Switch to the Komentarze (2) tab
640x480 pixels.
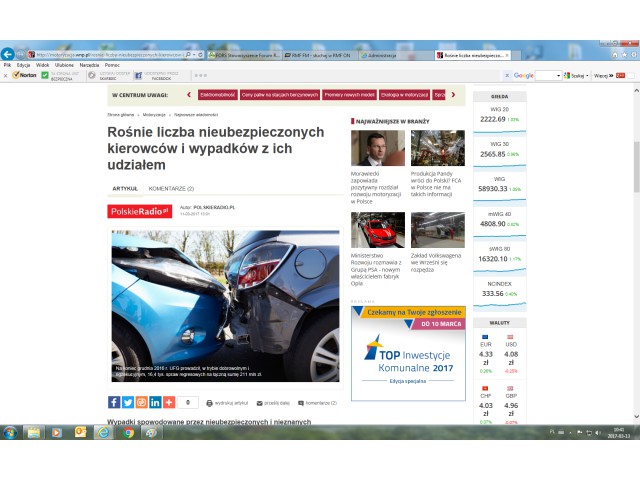tap(171, 188)
